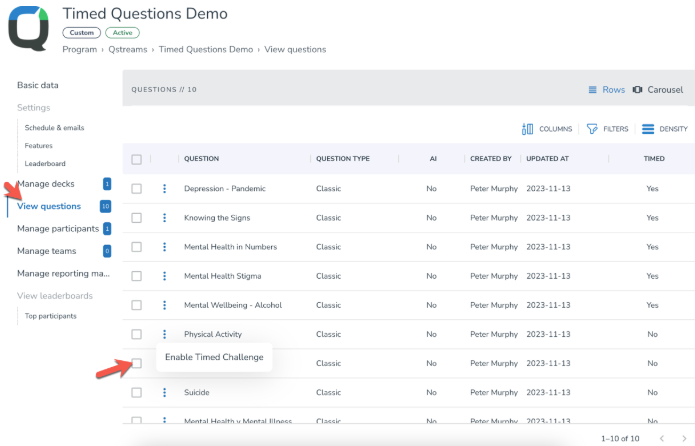Check the Mental Health Stigma row
This screenshot has width=695, height=446.
point(137,276)
